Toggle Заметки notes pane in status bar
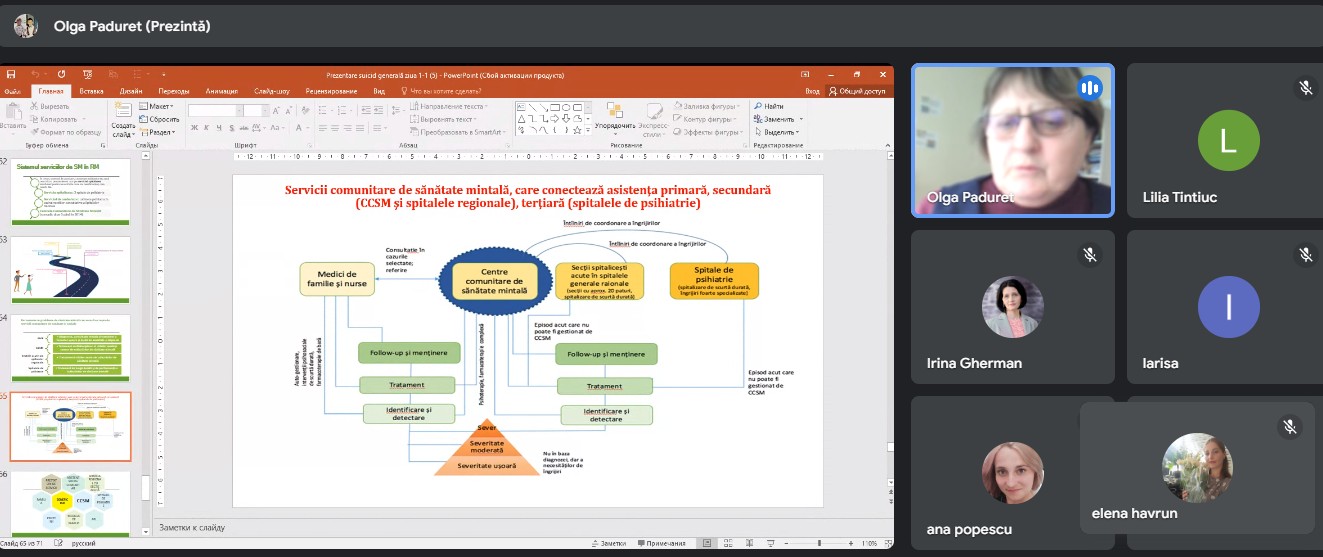Viewport: 1323px width, 557px height. [606, 543]
